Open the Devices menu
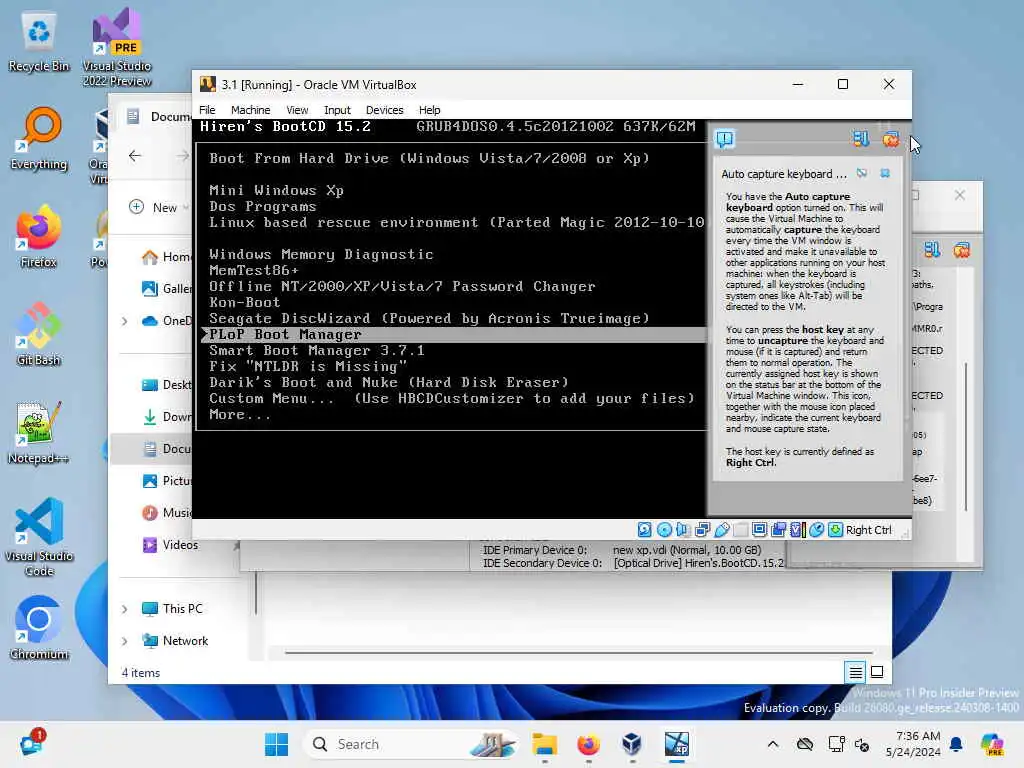1024x768 pixels. (385, 110)
